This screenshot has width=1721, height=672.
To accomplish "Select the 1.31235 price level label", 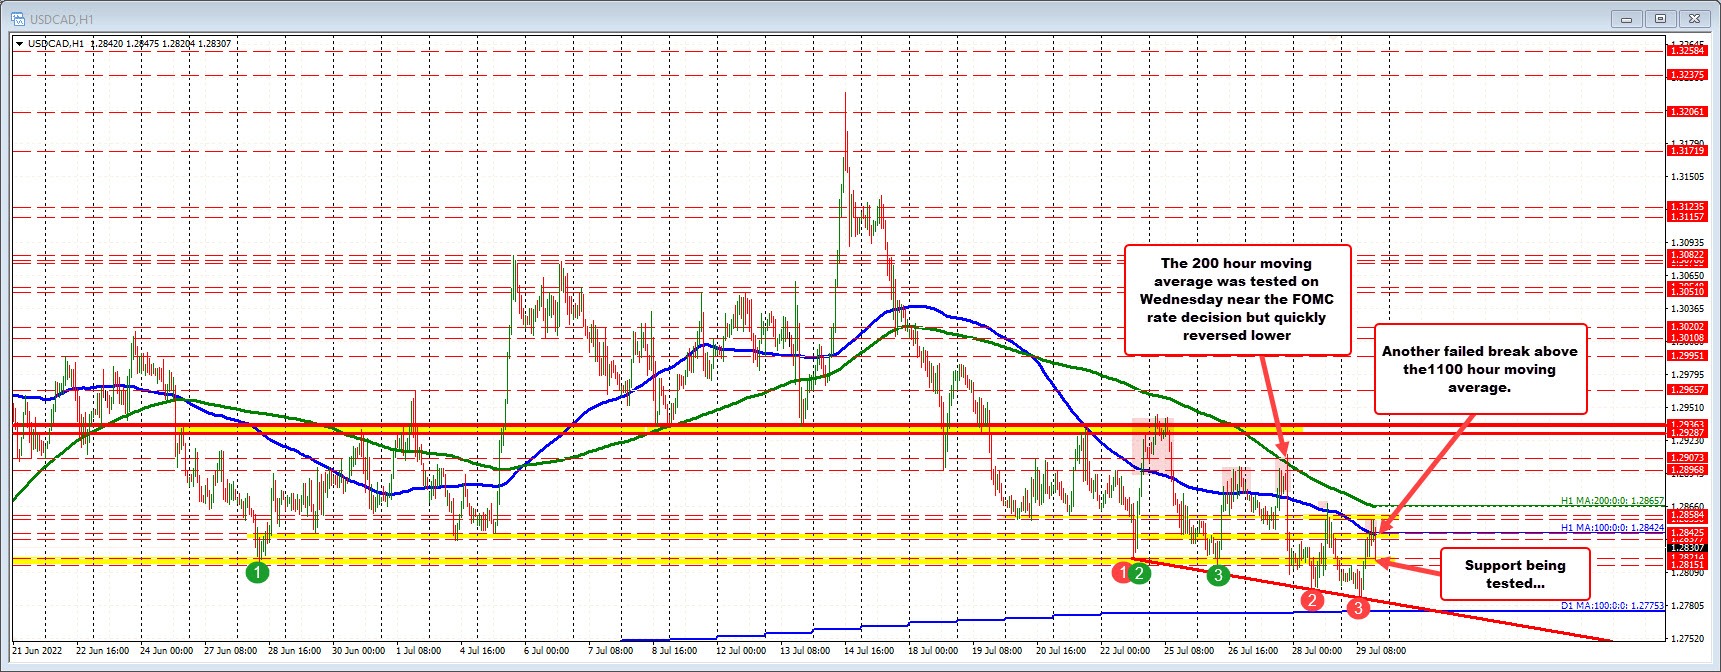I will pos(1687,207).
